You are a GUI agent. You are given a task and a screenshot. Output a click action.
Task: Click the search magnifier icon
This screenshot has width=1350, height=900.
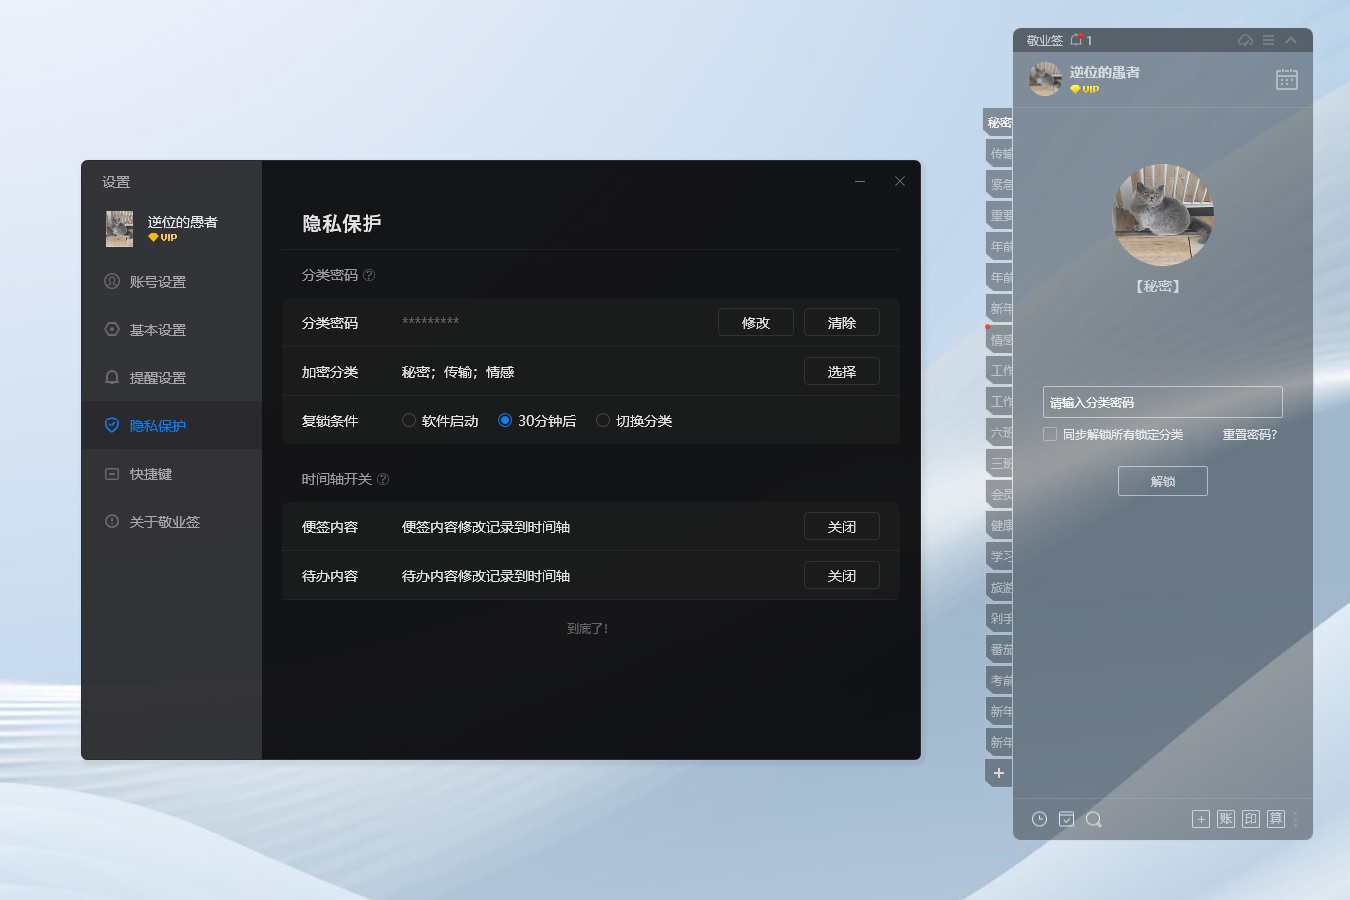(x=1093, y=819)
